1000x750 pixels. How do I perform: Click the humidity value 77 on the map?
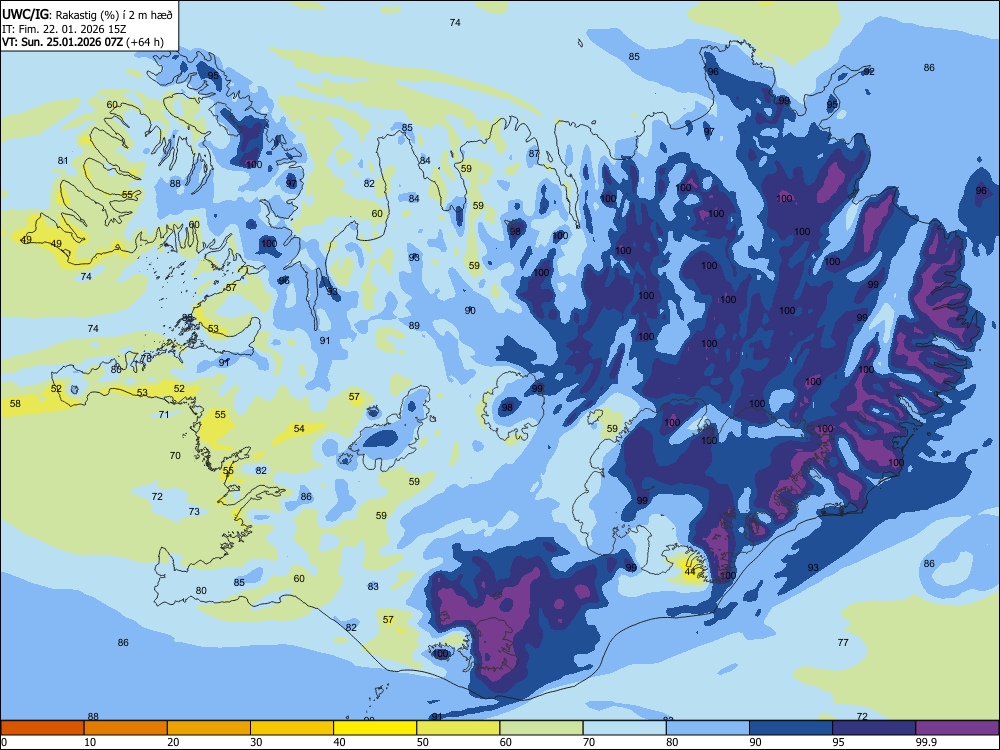click(x=843, y=642)
